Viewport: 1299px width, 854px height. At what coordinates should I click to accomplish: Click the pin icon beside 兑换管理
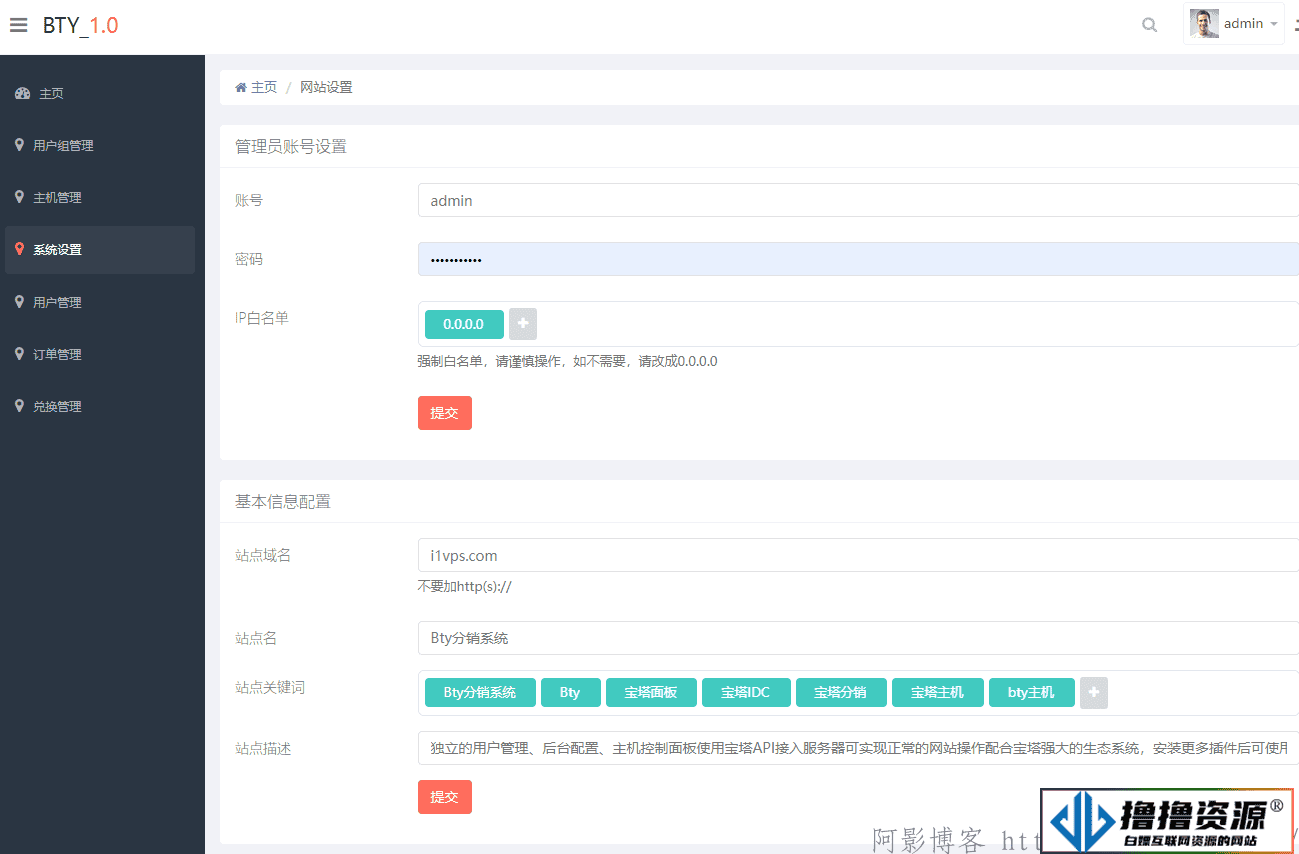[19, 406]
